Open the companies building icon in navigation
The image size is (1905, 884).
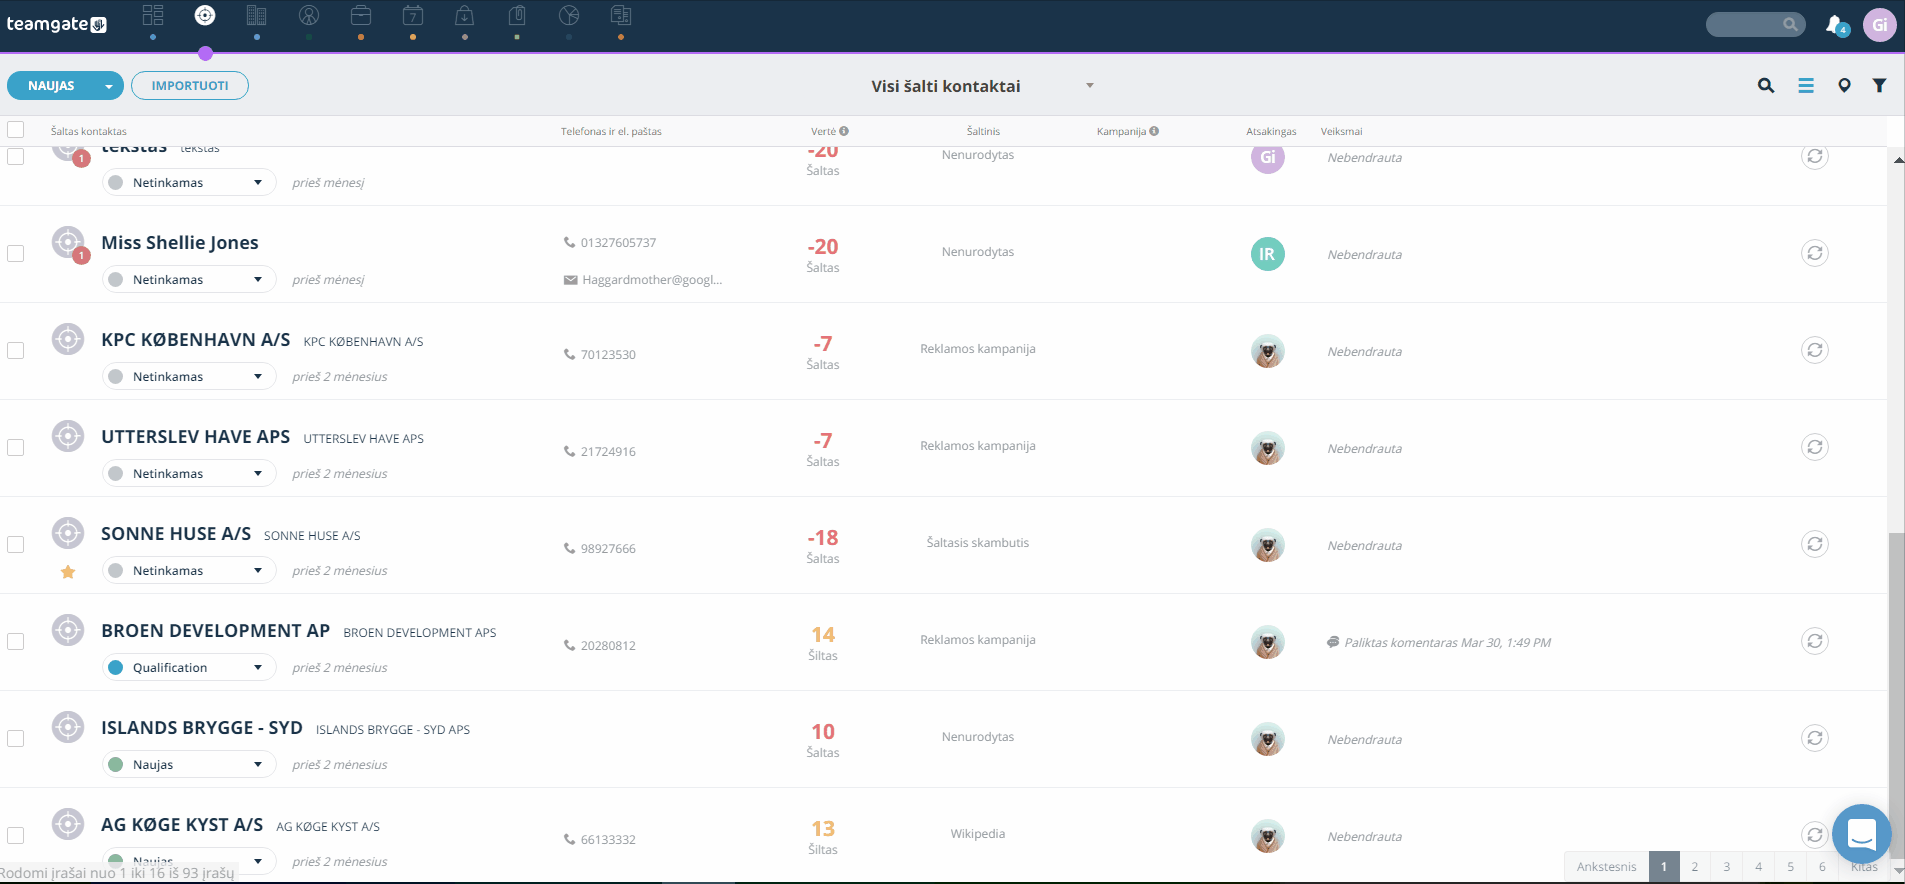(257, 15)
